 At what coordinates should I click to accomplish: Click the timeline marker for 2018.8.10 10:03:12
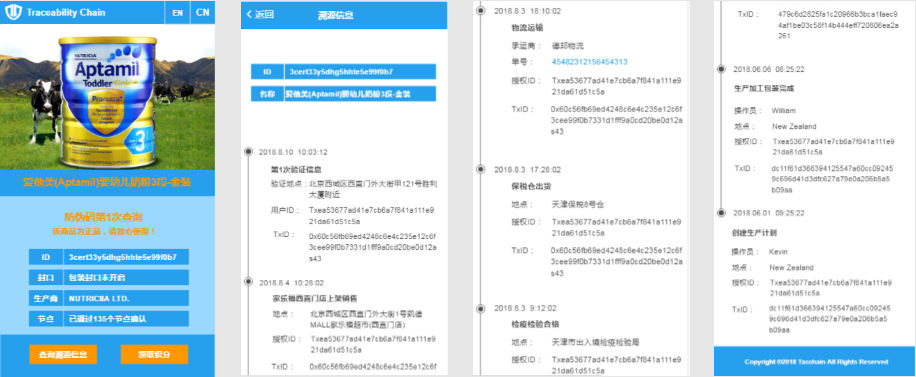[248, 152]
